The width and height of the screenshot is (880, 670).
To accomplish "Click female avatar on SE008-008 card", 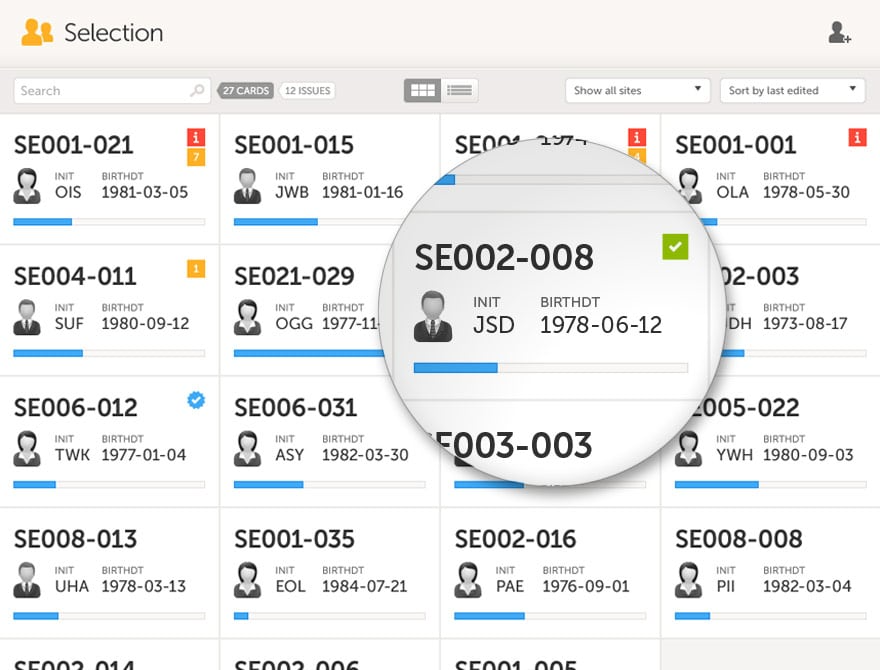I will click(x=689, y=580).
